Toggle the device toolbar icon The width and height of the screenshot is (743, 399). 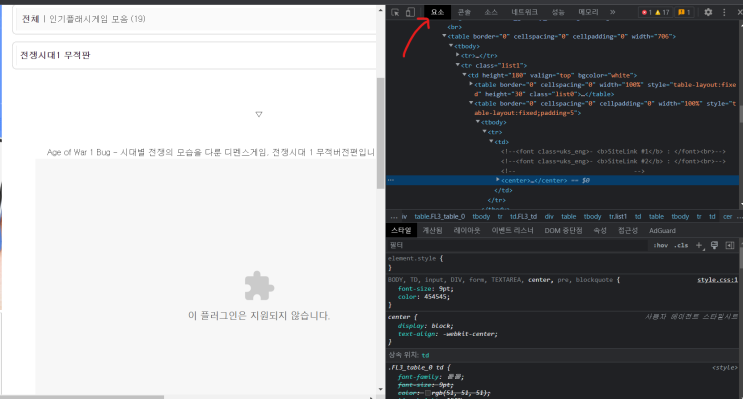[410, 12]
